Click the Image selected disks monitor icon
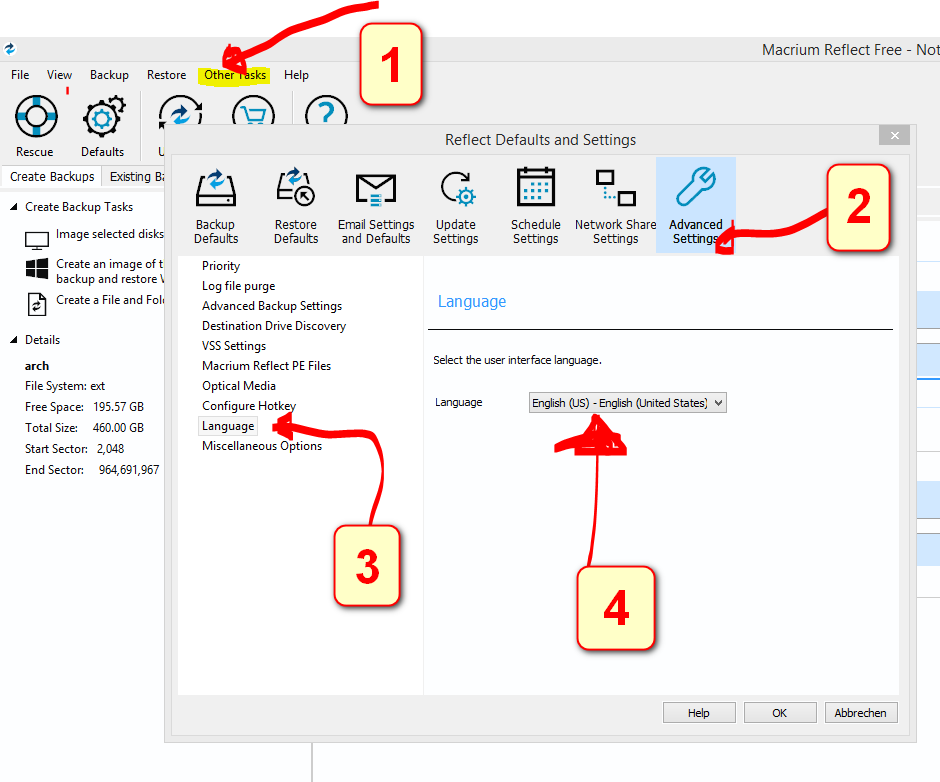The width and height of the screenshot is (940, 782). (x=37, y=240)
